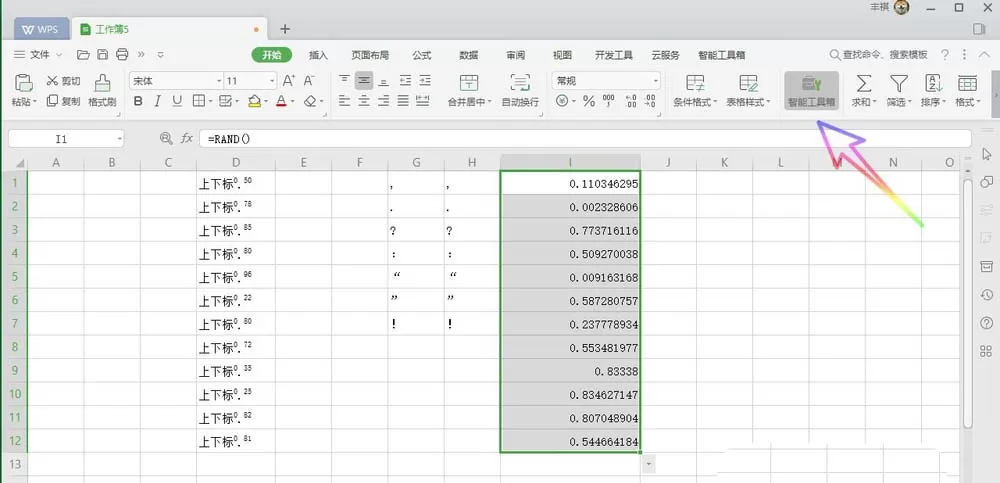Click the Merge and Center icon
Image resolution: width=1000 pixels, height=483 pixels.
(469, 83)
